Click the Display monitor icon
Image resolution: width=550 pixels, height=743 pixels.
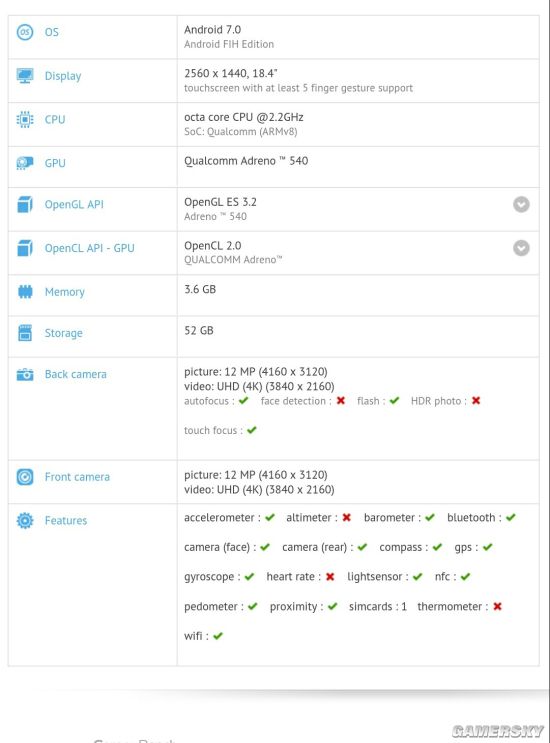coord(25,76)
